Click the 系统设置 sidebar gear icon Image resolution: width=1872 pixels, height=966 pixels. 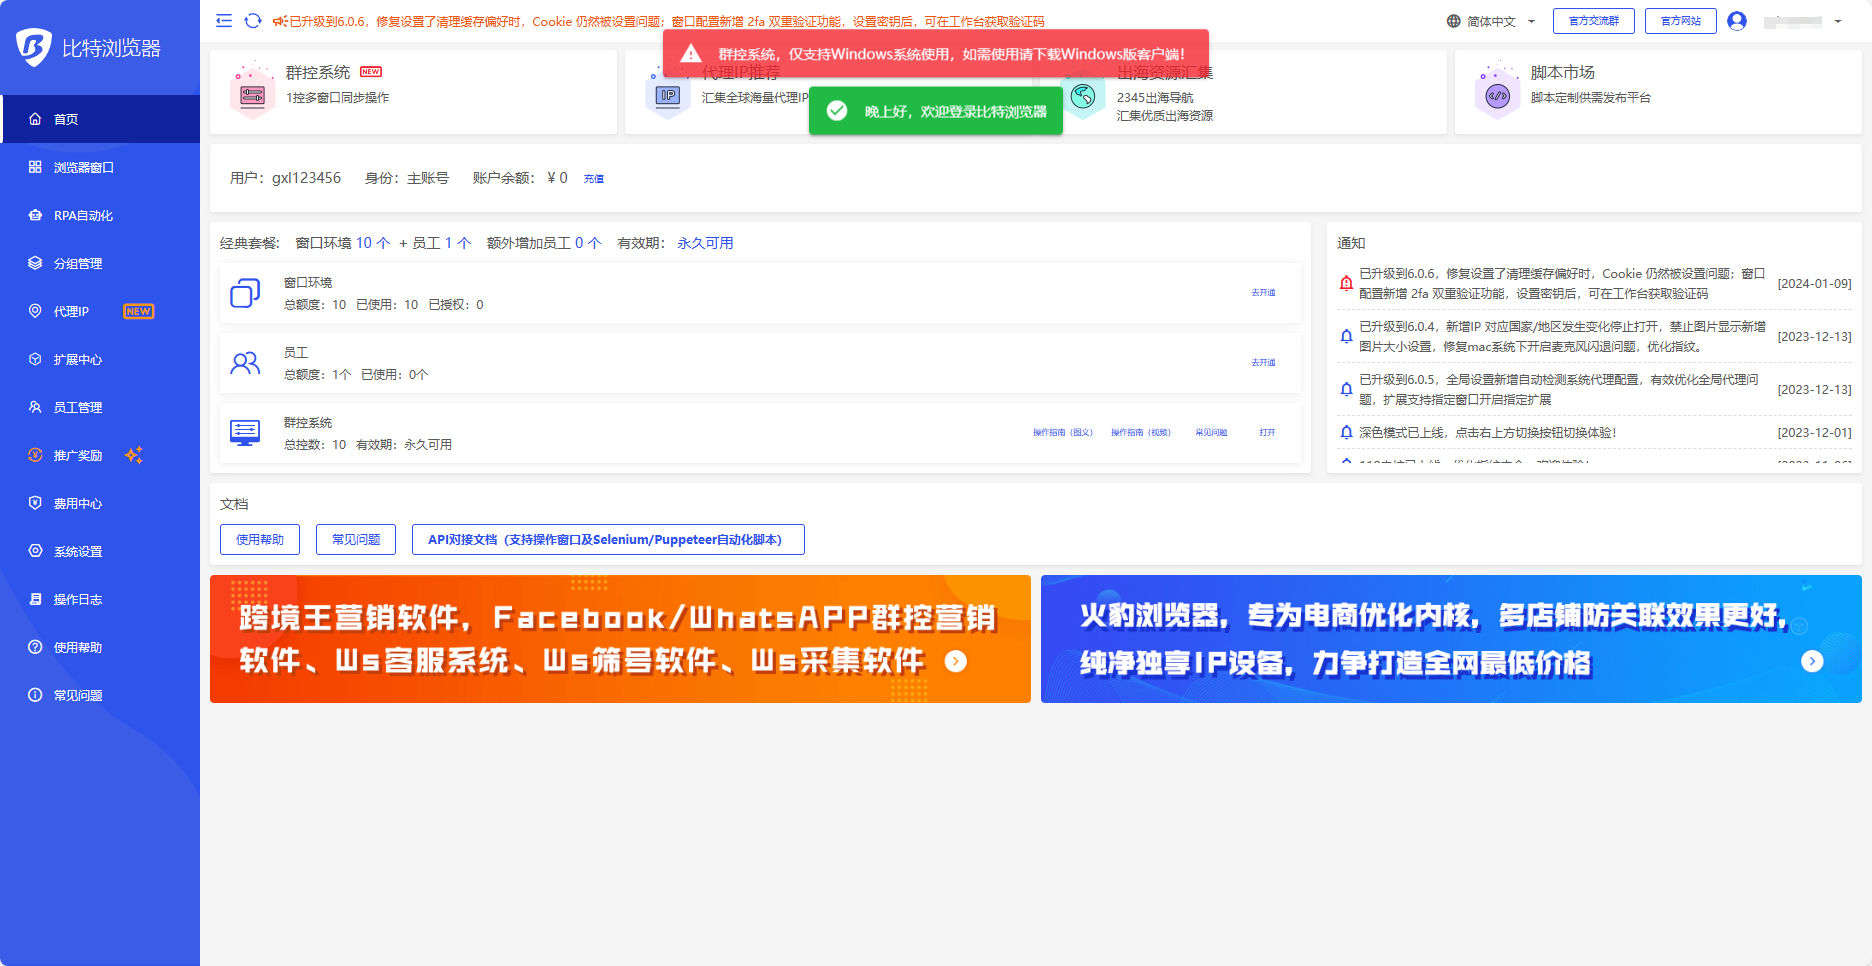[35, 551]
